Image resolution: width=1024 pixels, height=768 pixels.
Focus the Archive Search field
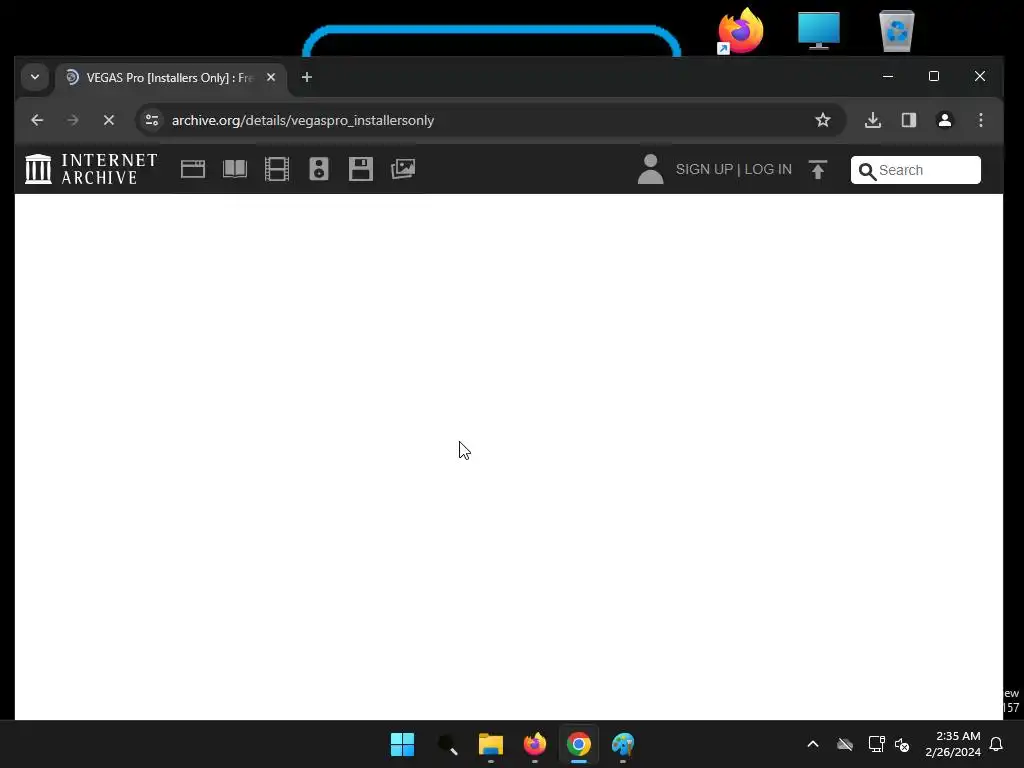[916, 170]
